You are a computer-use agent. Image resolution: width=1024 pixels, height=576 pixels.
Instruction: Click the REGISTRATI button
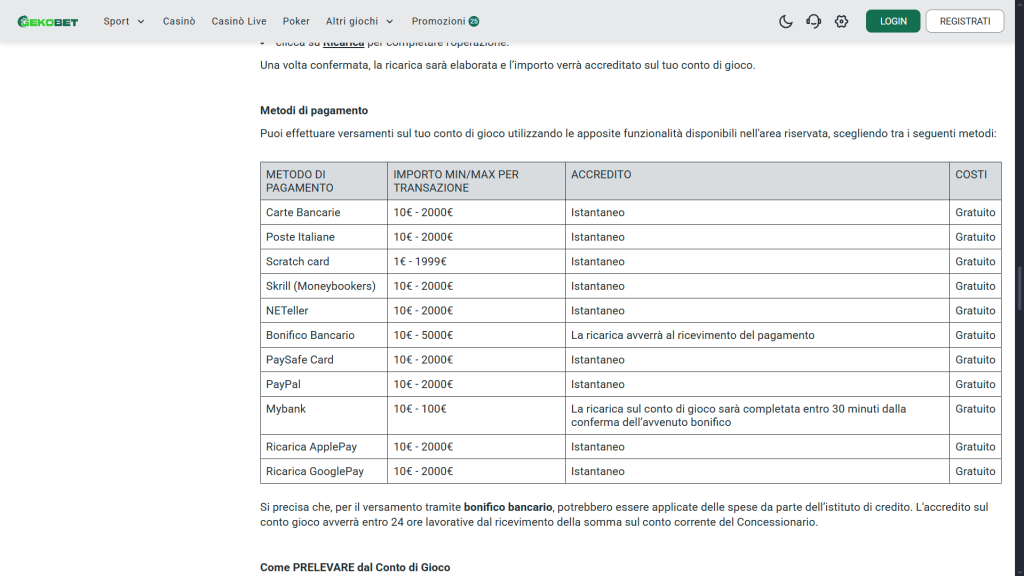click(x=964, y=21)
